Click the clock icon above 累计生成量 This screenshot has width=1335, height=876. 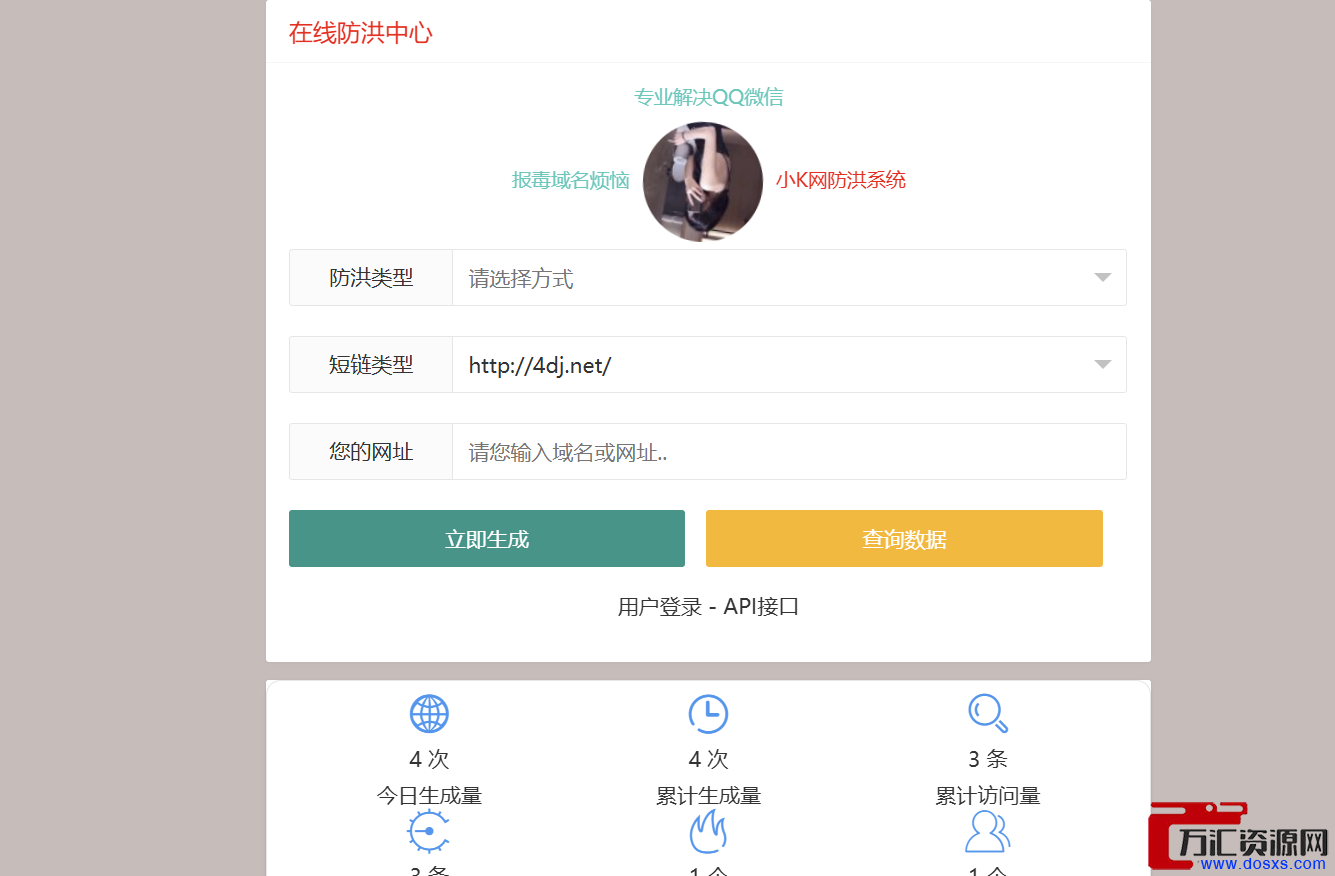(708, 714)
